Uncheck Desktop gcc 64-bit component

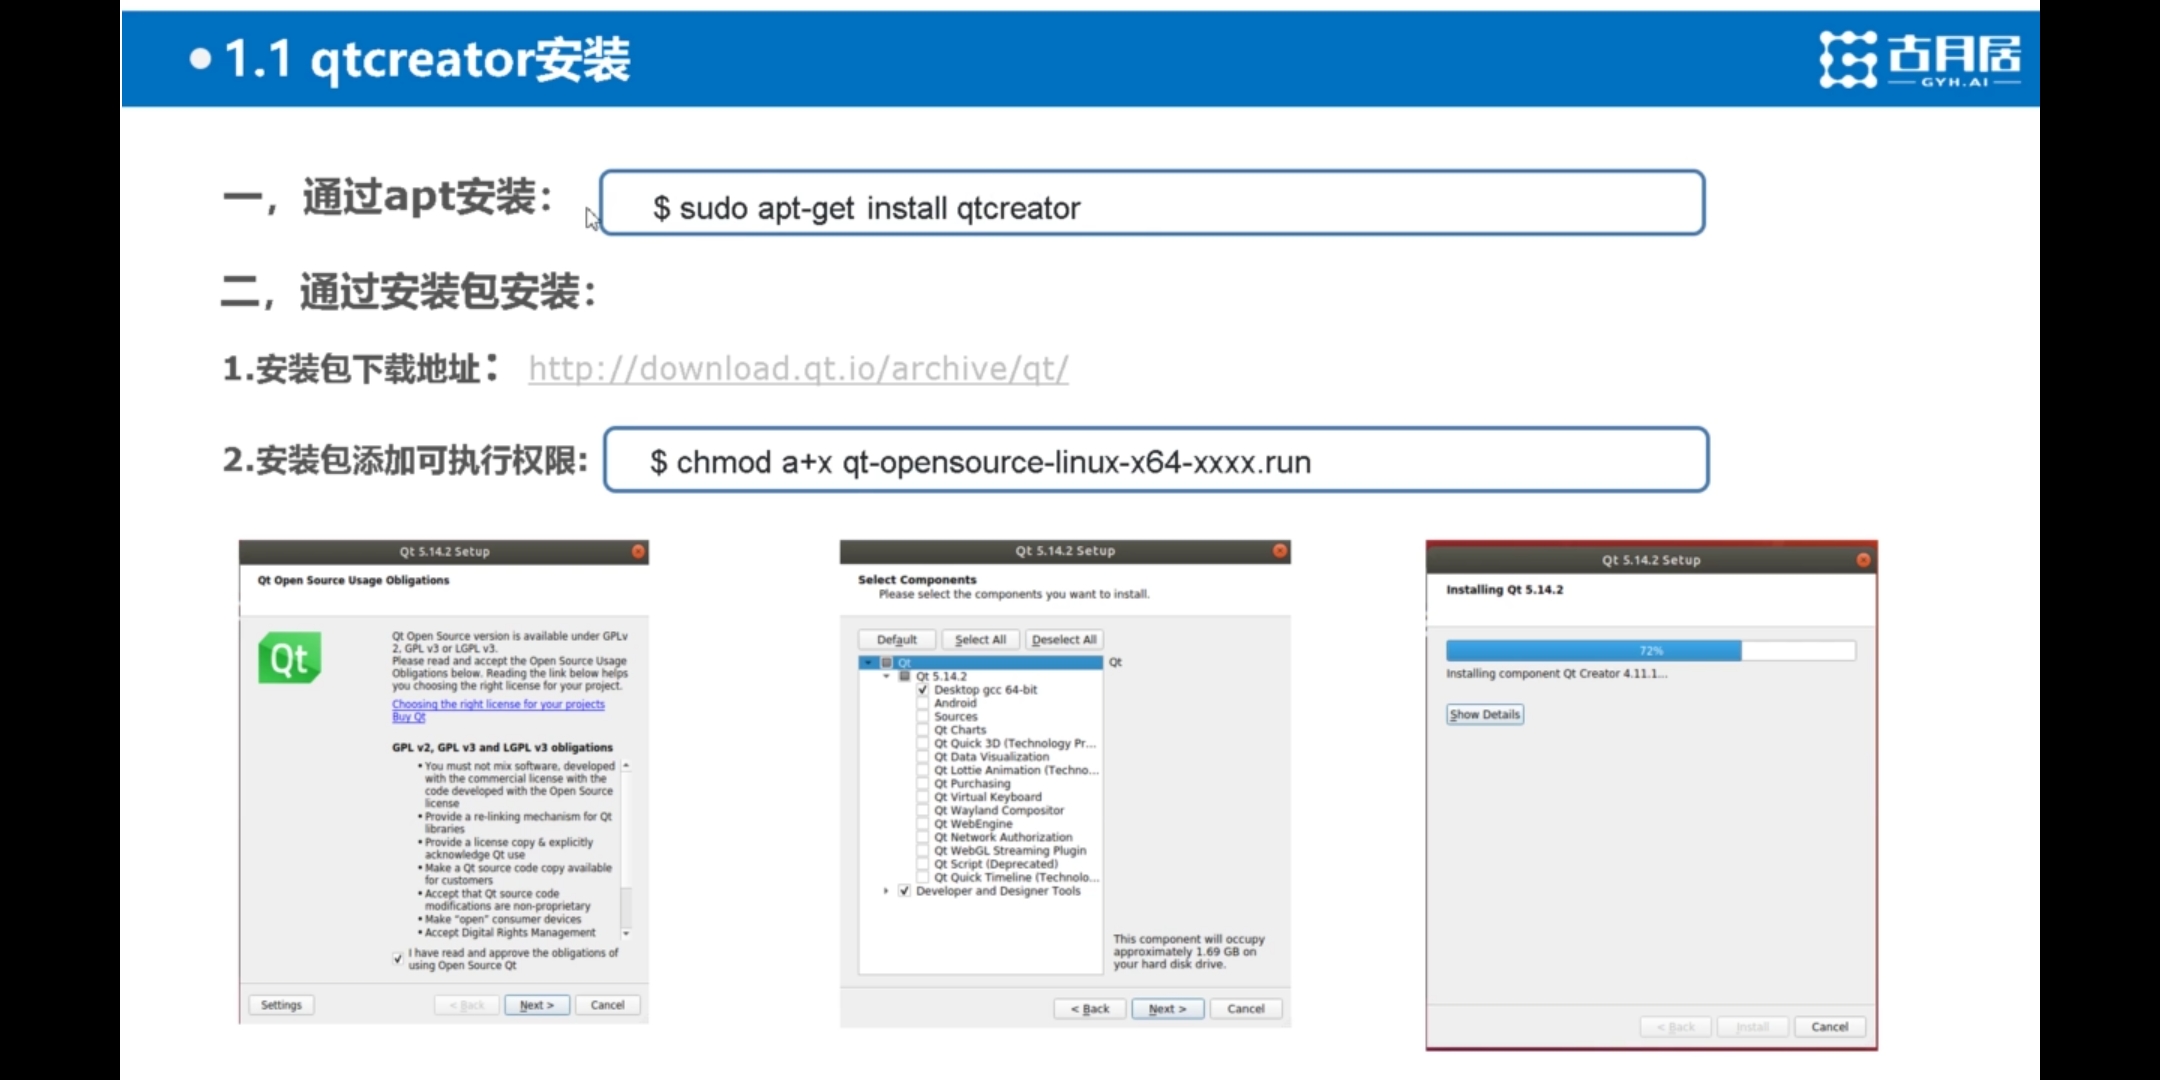[923, 690]
